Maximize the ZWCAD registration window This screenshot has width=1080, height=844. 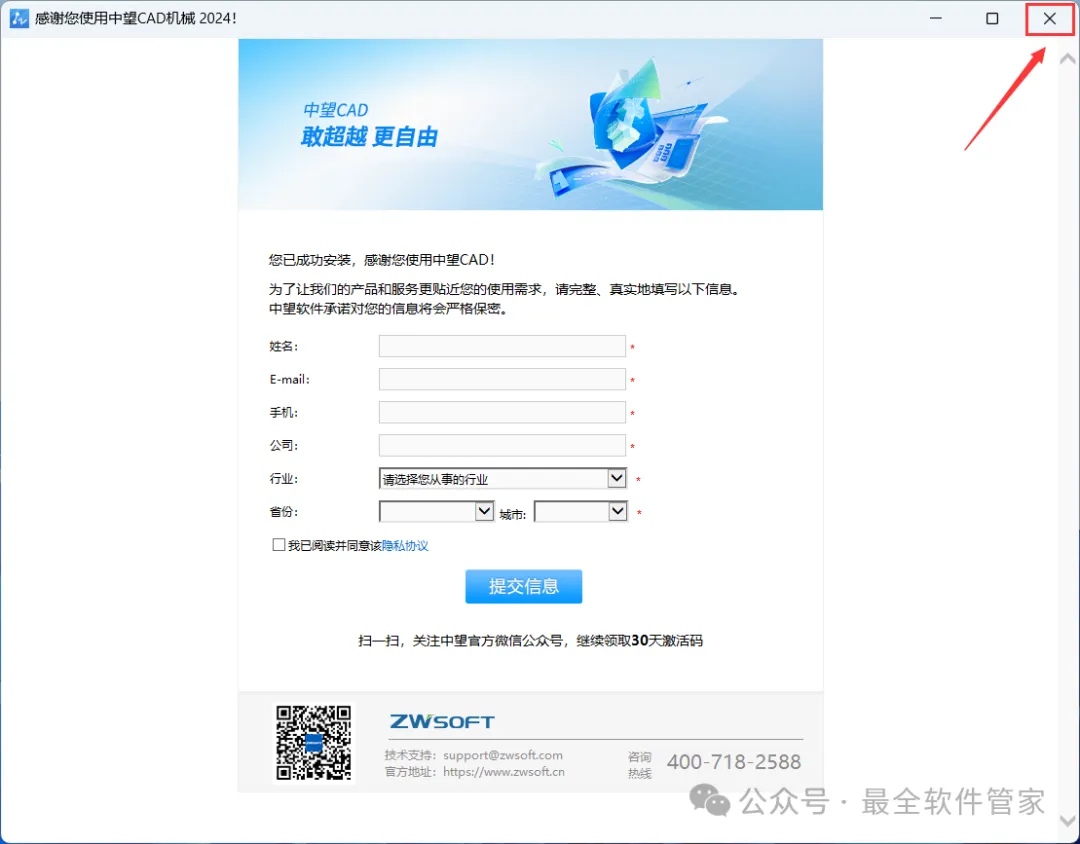993,19
